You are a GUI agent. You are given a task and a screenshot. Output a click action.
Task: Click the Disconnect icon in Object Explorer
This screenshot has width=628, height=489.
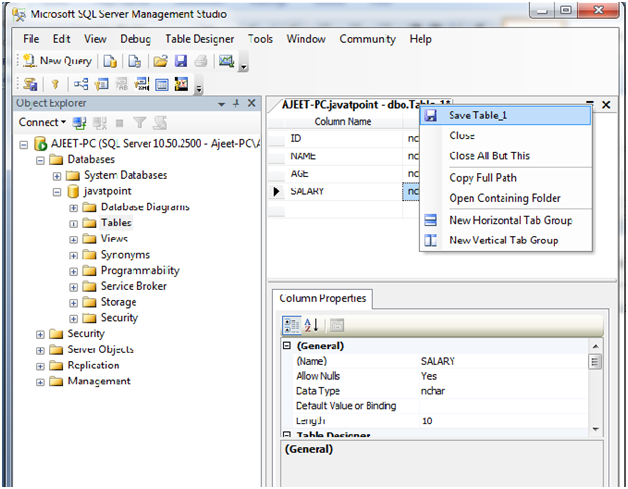tap(100, 123)
